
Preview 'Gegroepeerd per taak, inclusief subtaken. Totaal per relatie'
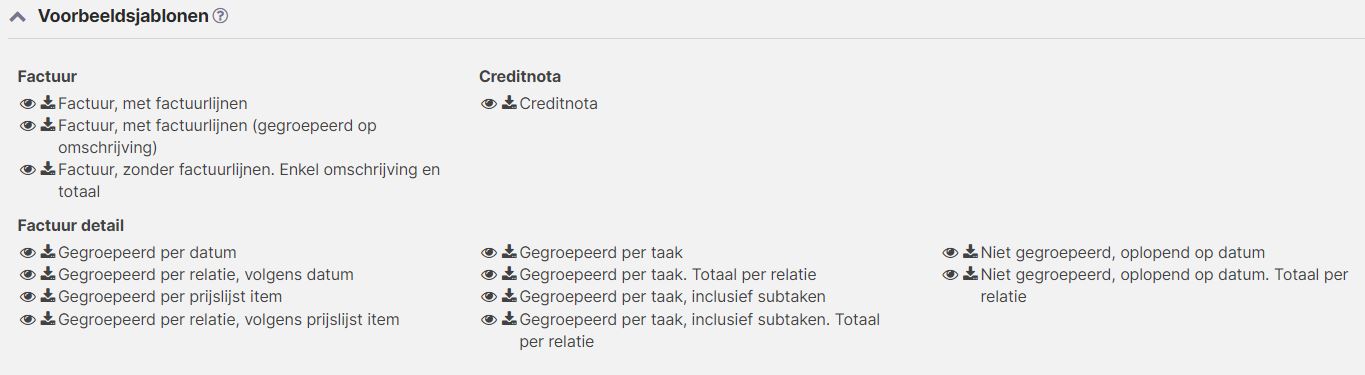(x=489, y=320)
